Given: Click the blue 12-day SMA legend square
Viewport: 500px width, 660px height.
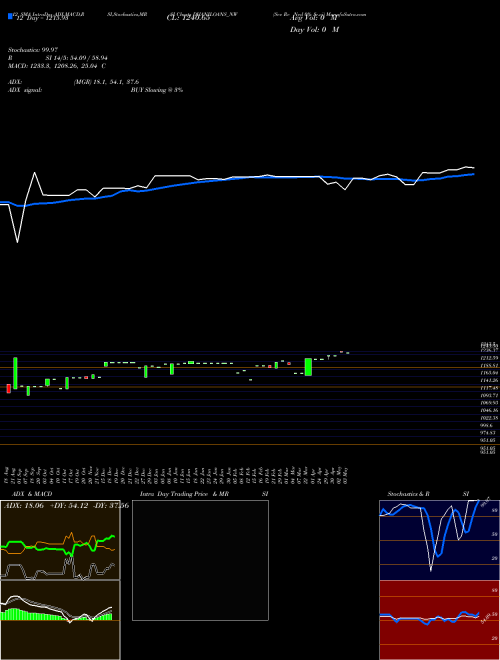Looking at the screenshot, I should [x=10, y=17].
